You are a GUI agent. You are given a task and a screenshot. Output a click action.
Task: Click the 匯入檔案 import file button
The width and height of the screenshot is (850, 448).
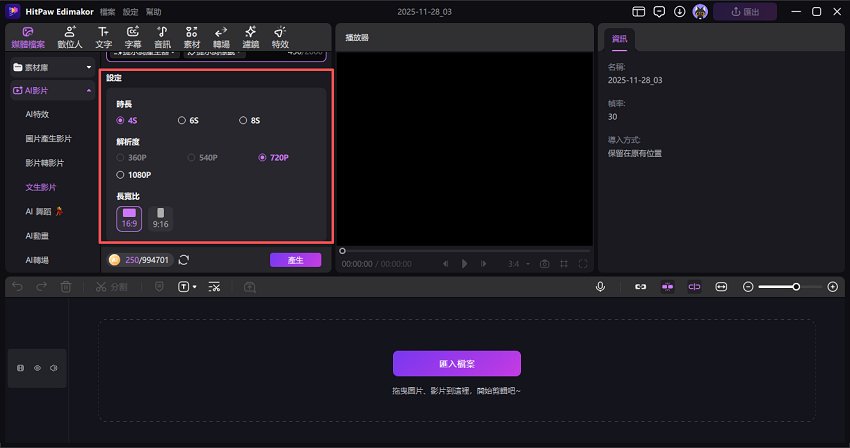point(456,363)
